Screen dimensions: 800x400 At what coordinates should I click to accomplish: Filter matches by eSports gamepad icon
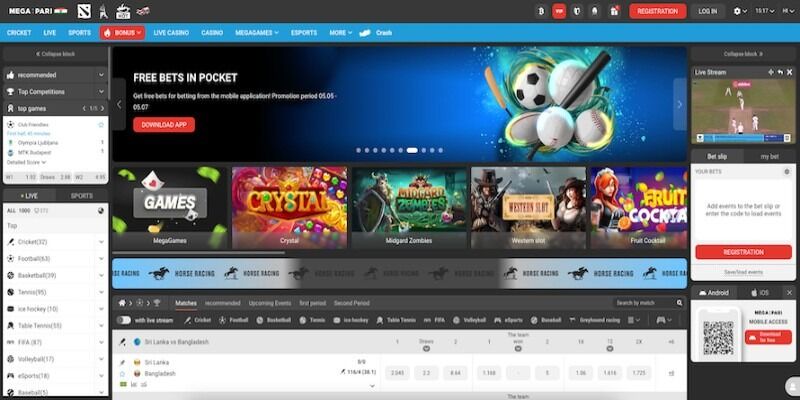[x=497, y=320]
